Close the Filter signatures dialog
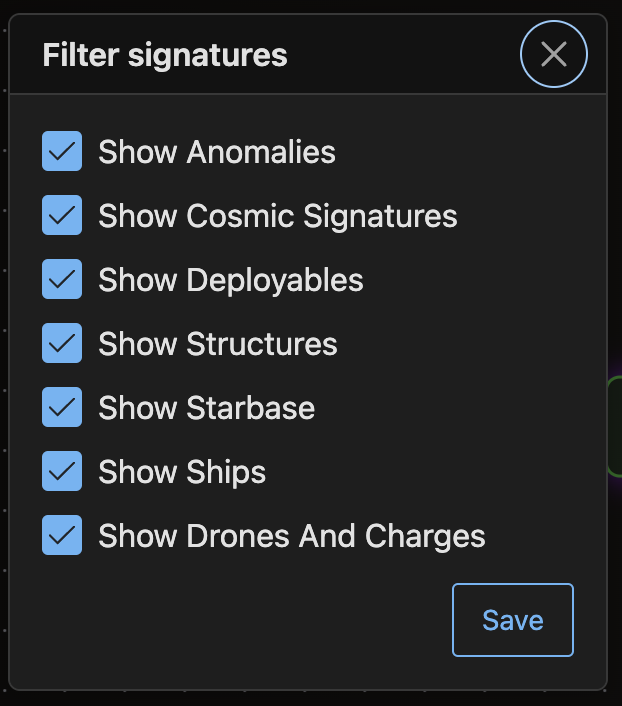Screen dimensions: 622x706 554,54
